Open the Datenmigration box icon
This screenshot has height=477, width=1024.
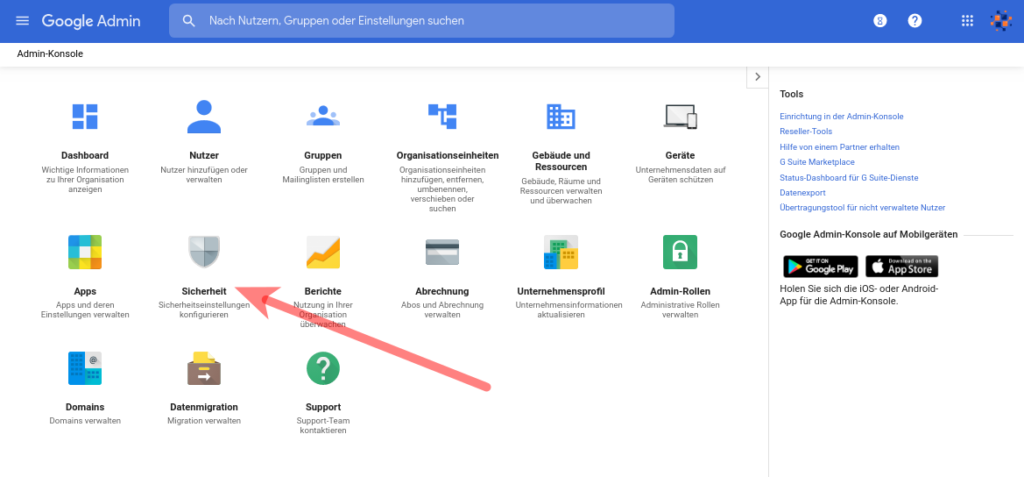click(x=204, y=369)
